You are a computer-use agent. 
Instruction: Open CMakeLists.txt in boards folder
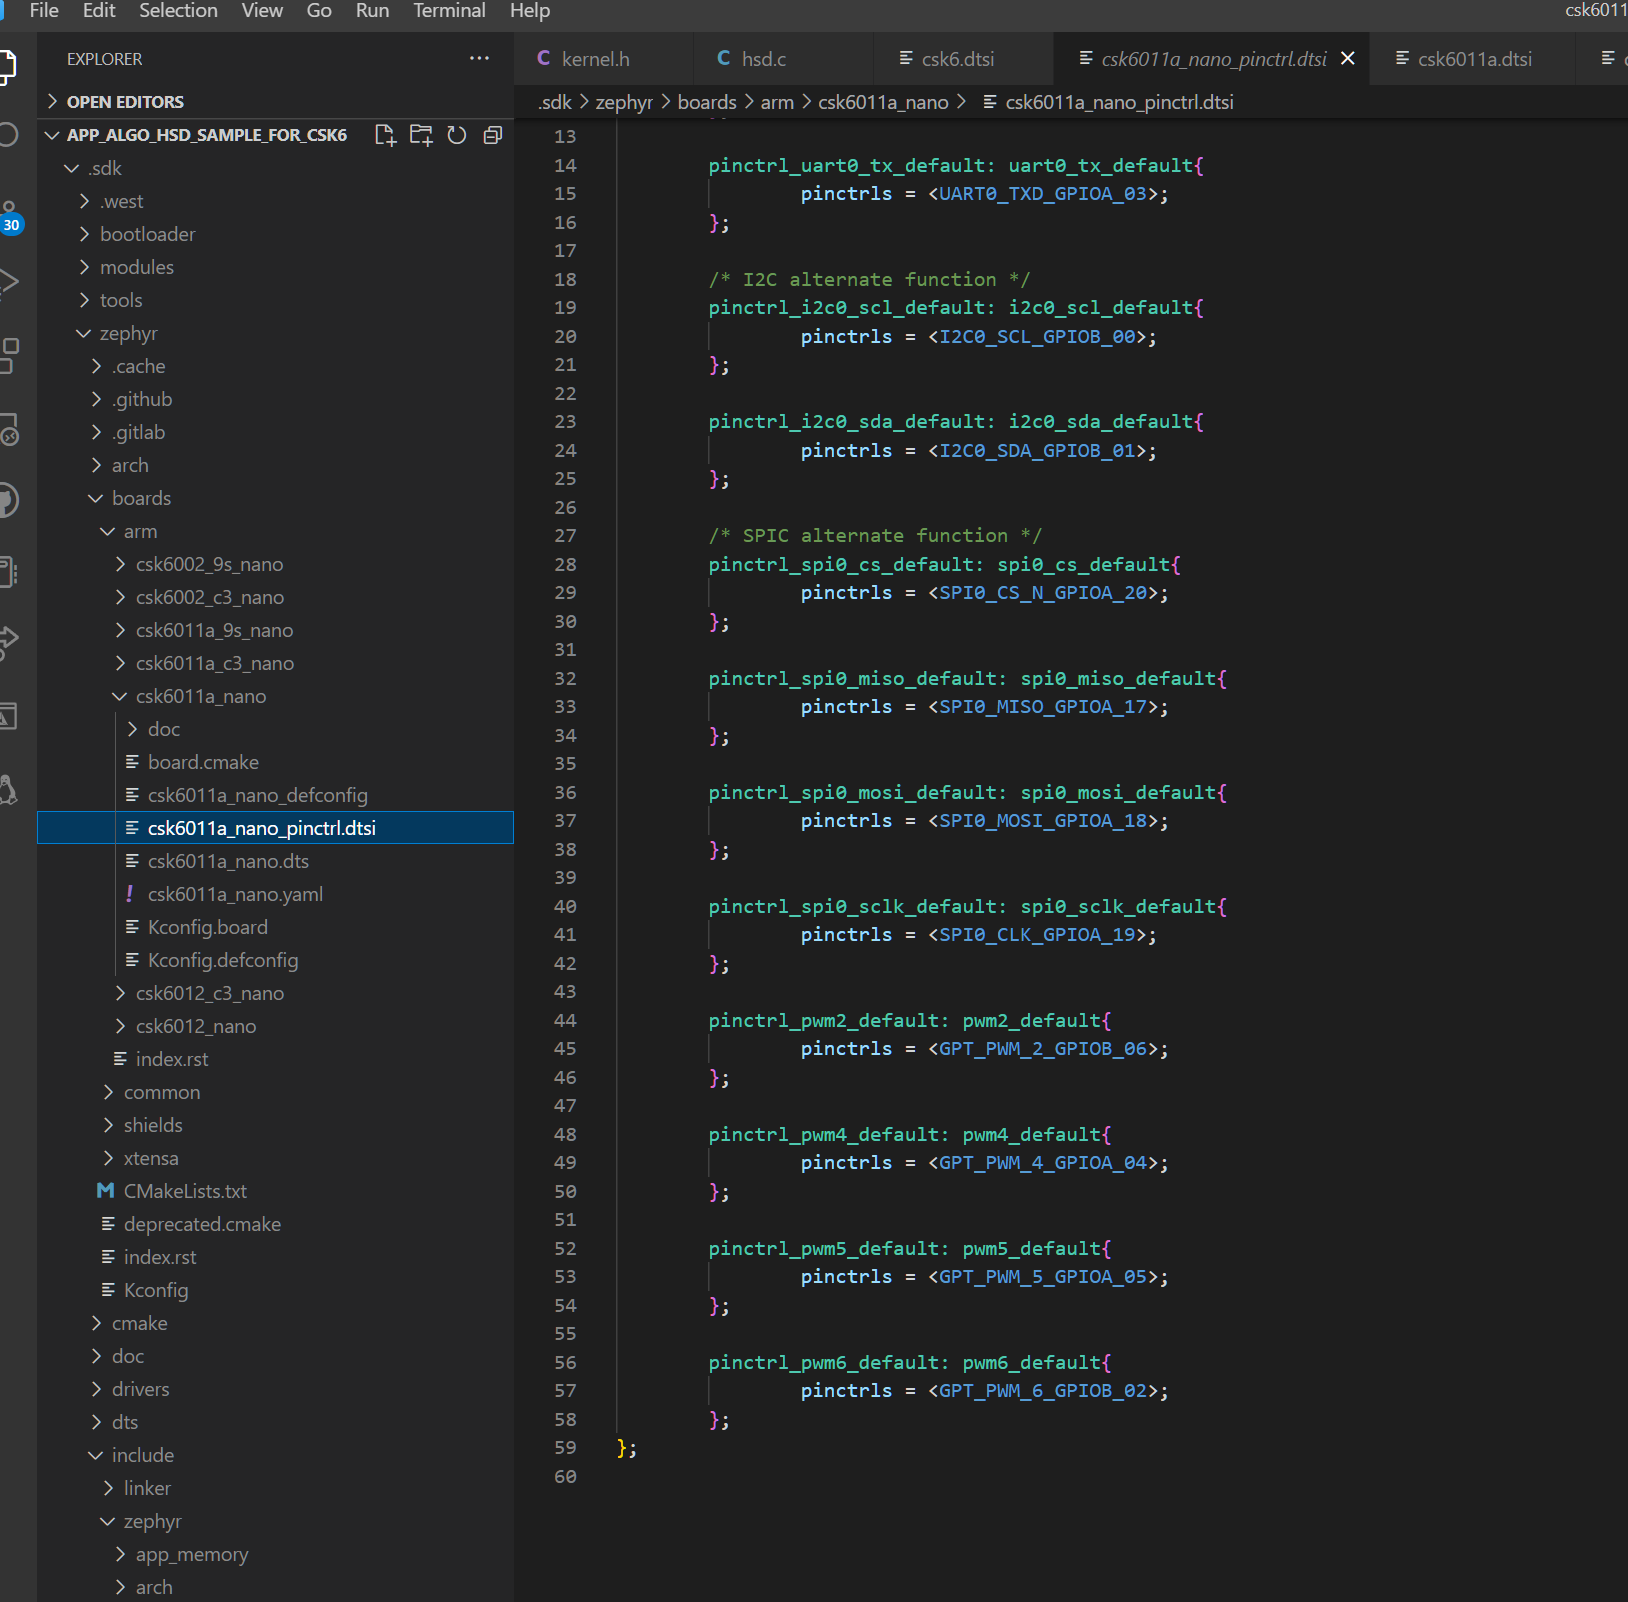tap(185, 1191)
